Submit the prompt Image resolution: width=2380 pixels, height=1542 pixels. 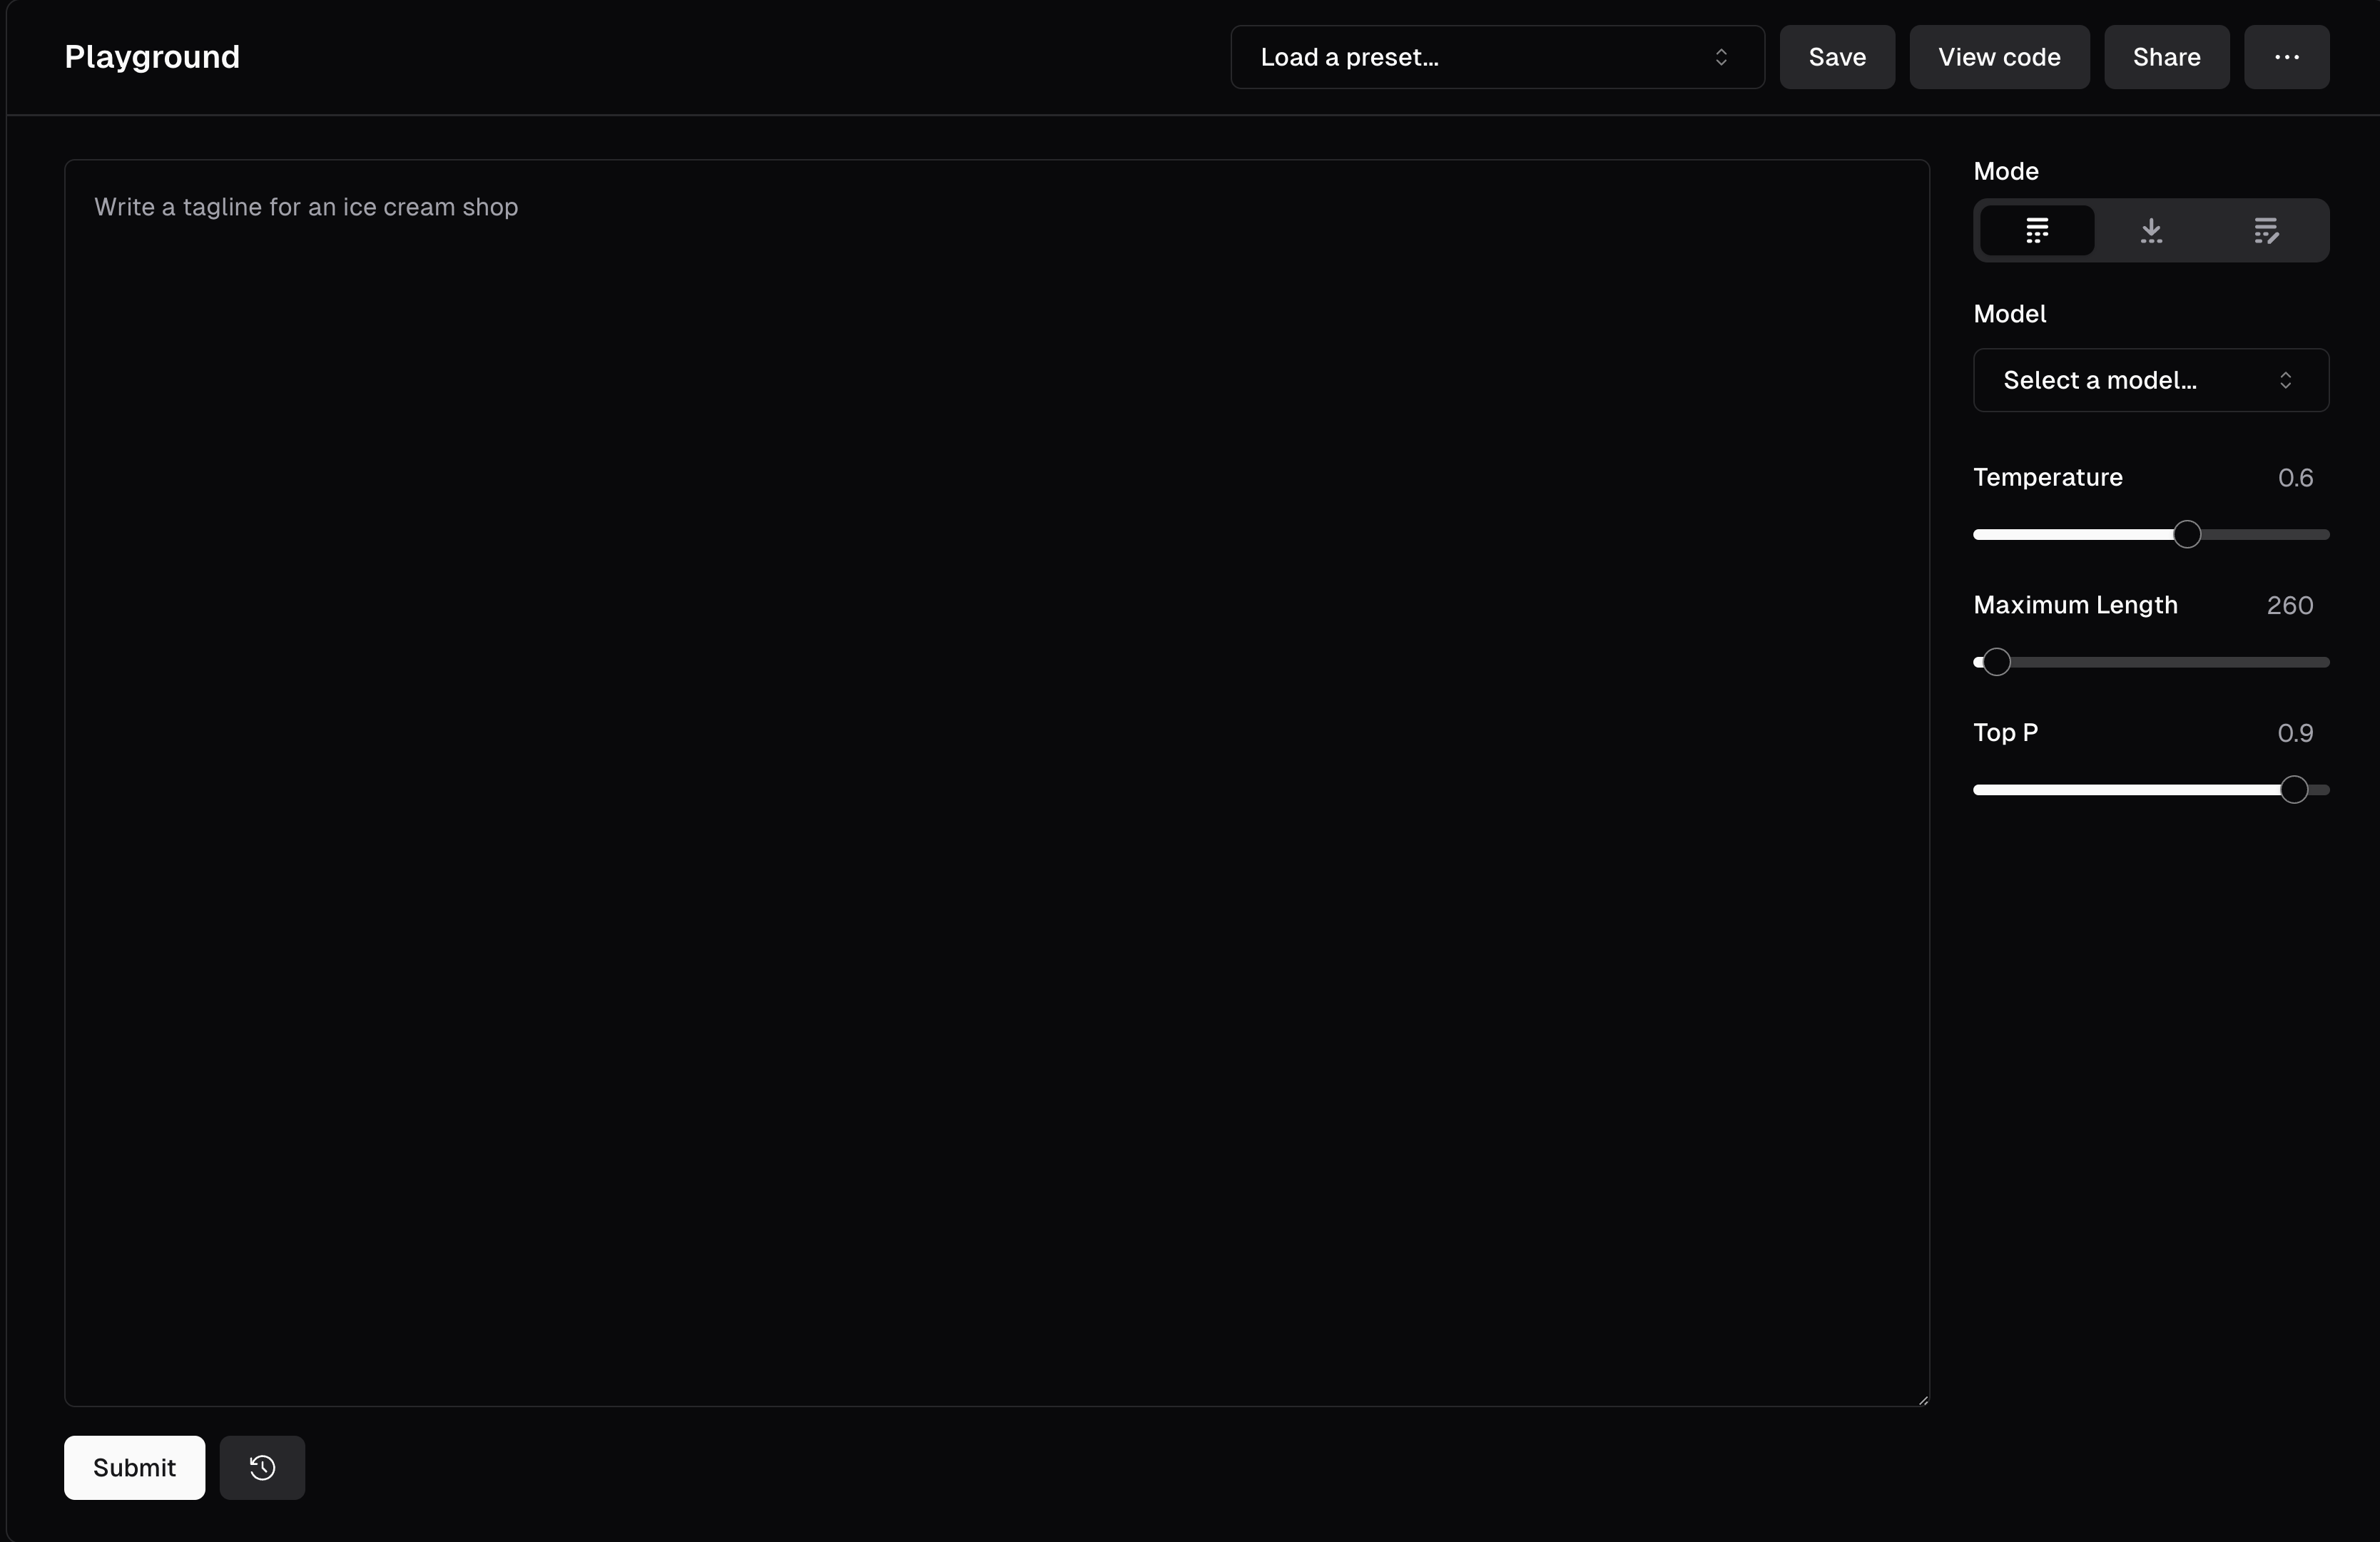click(x=134, y=1467)
